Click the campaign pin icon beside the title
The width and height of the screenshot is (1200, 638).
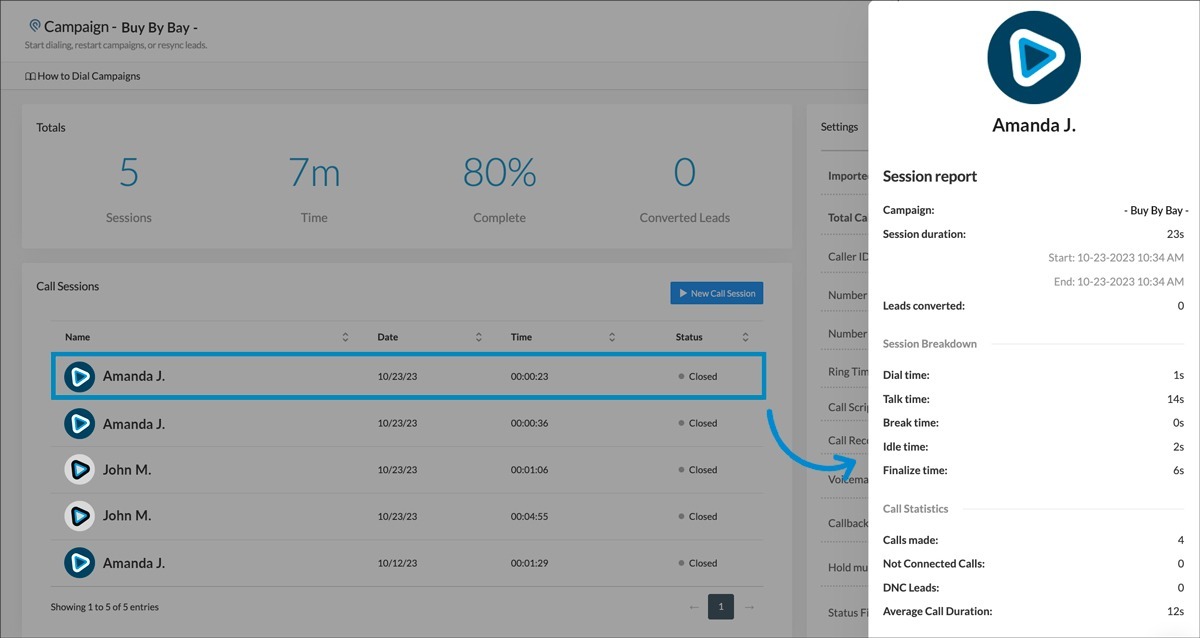pyautogui.click(x=35, y=26)
